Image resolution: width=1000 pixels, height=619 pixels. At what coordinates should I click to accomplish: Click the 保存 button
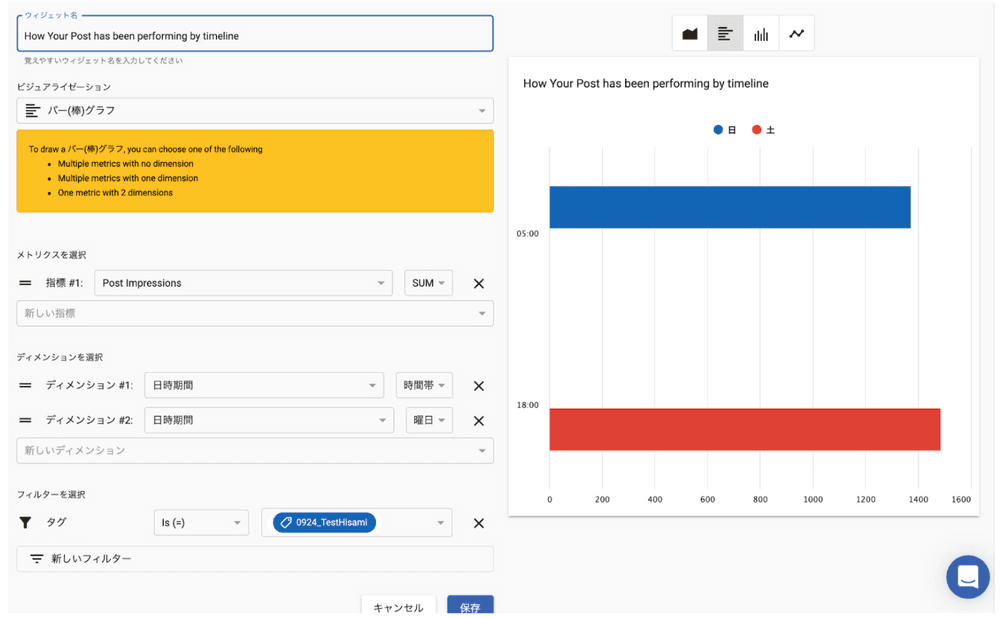coord(470,607)
